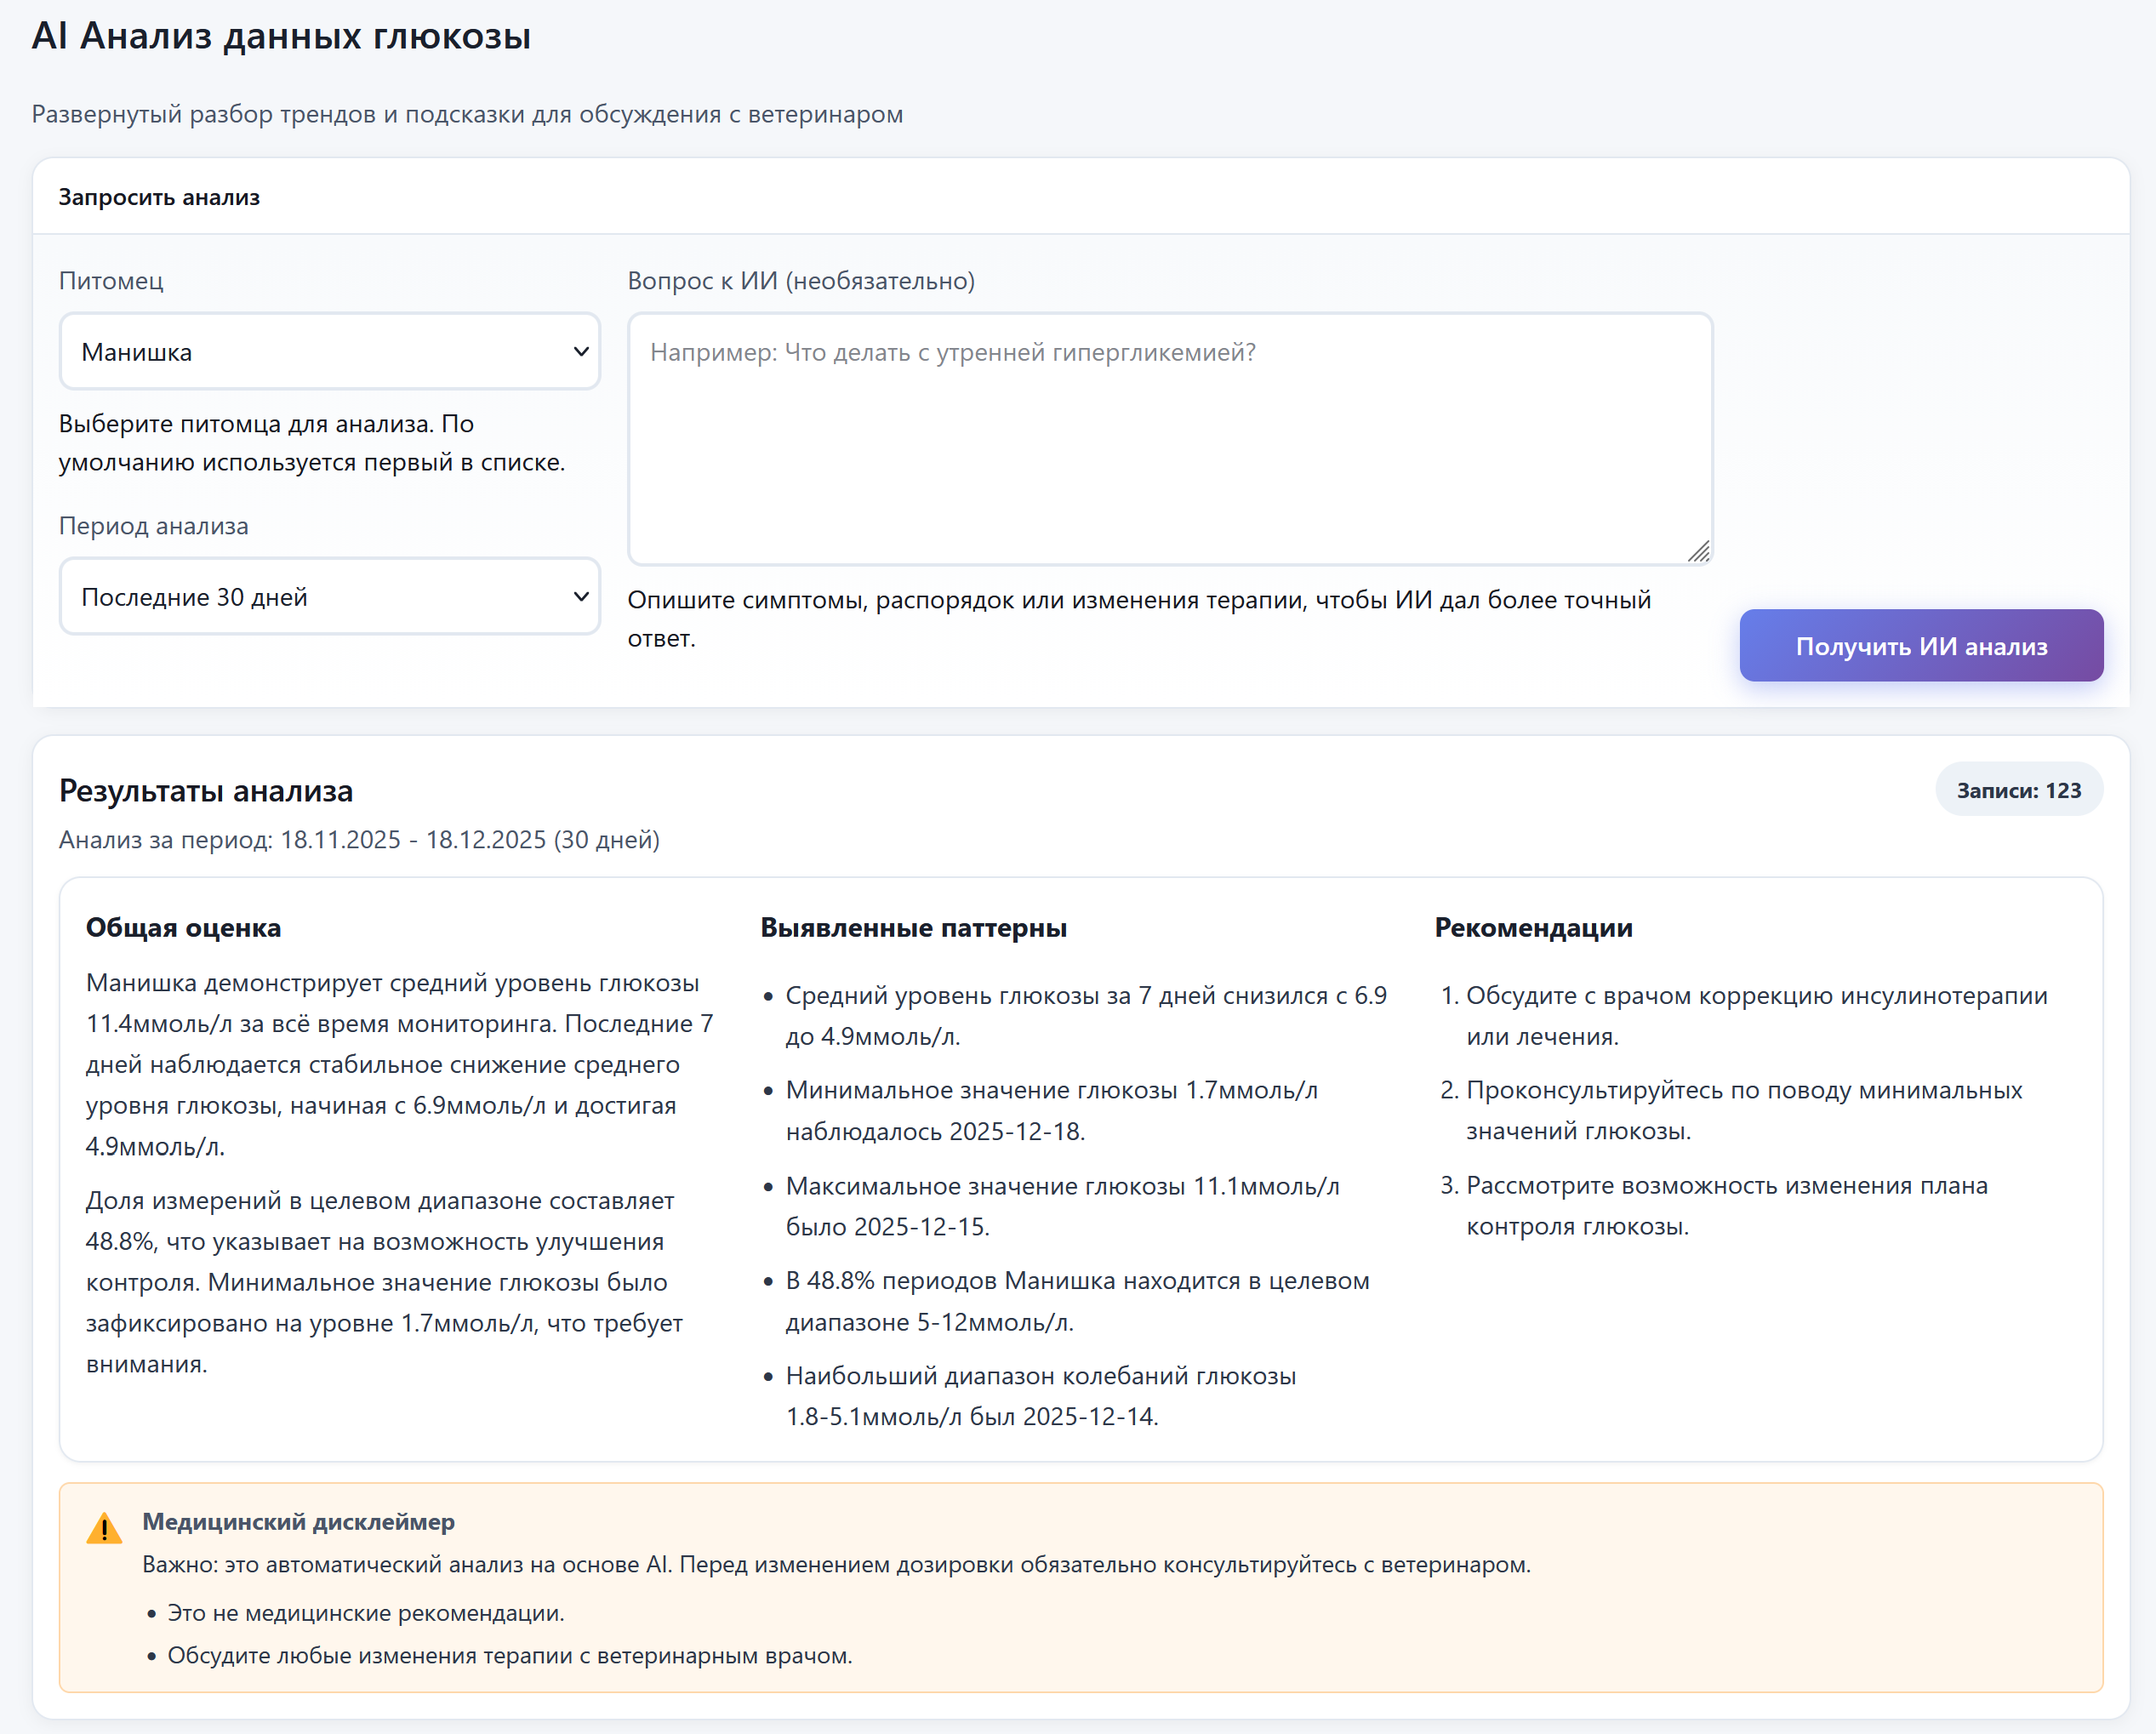Image resolution: width=2156 pixels, height=1734 pixels.
Task: Click the Результаты анализа heading
Action: tap(206, 790)
